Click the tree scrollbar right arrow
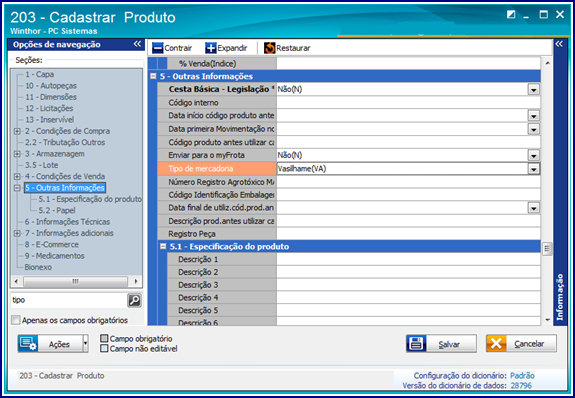Screen dimensions: 575x398 click(x=136, y=282)
